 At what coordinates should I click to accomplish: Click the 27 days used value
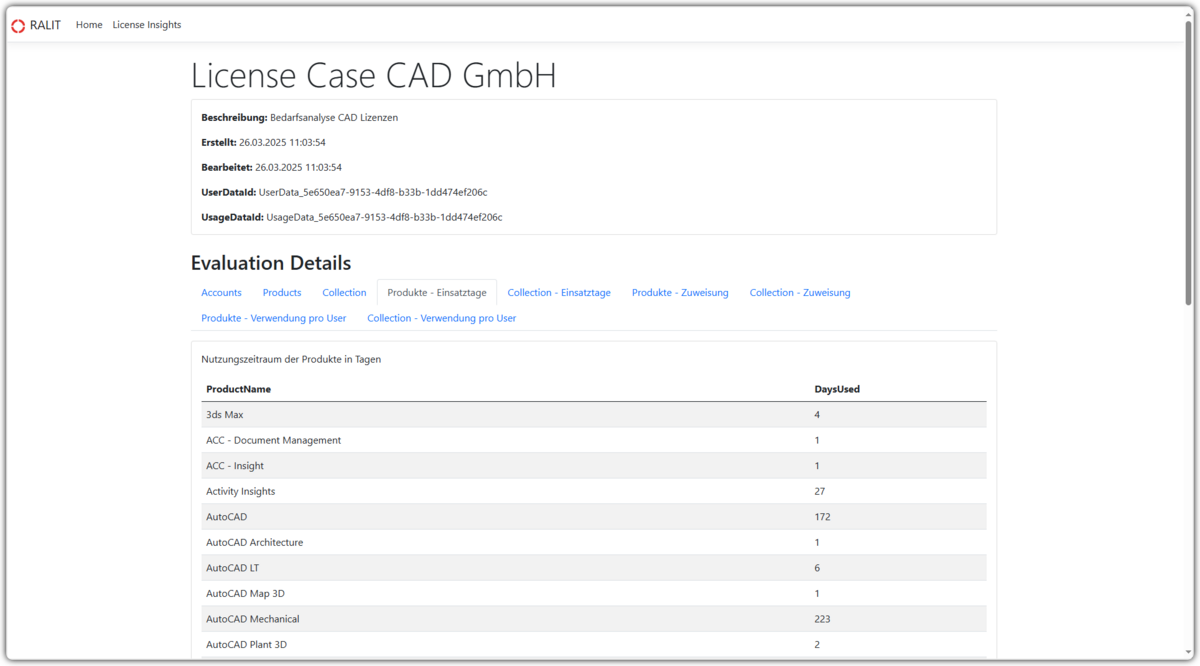[820, 491]
